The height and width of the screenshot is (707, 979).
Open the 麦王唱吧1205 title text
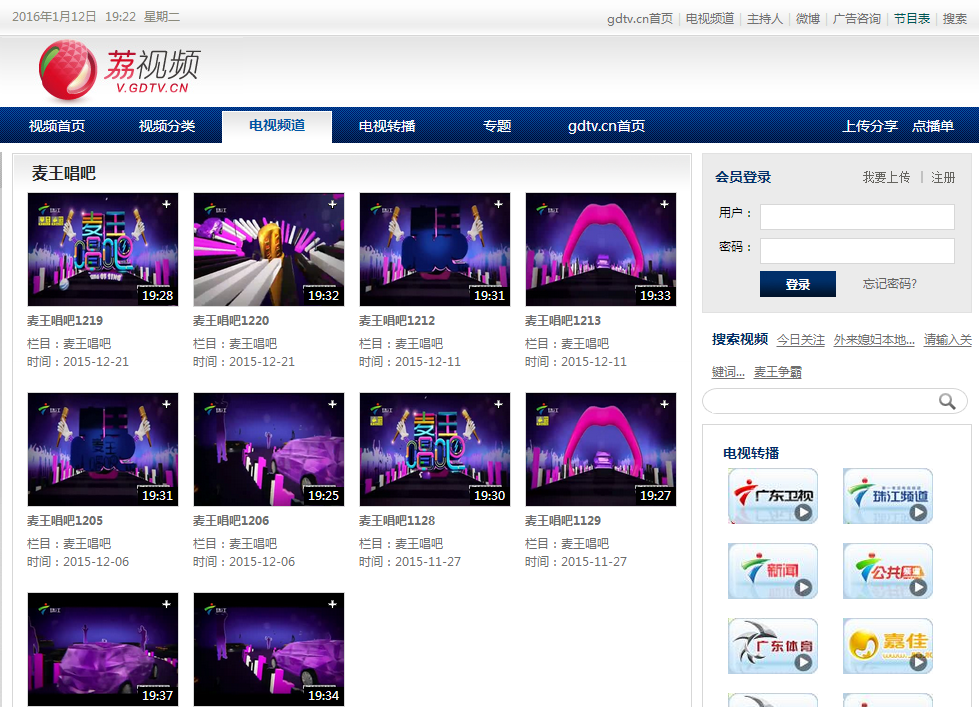click(x=65, y=521)
